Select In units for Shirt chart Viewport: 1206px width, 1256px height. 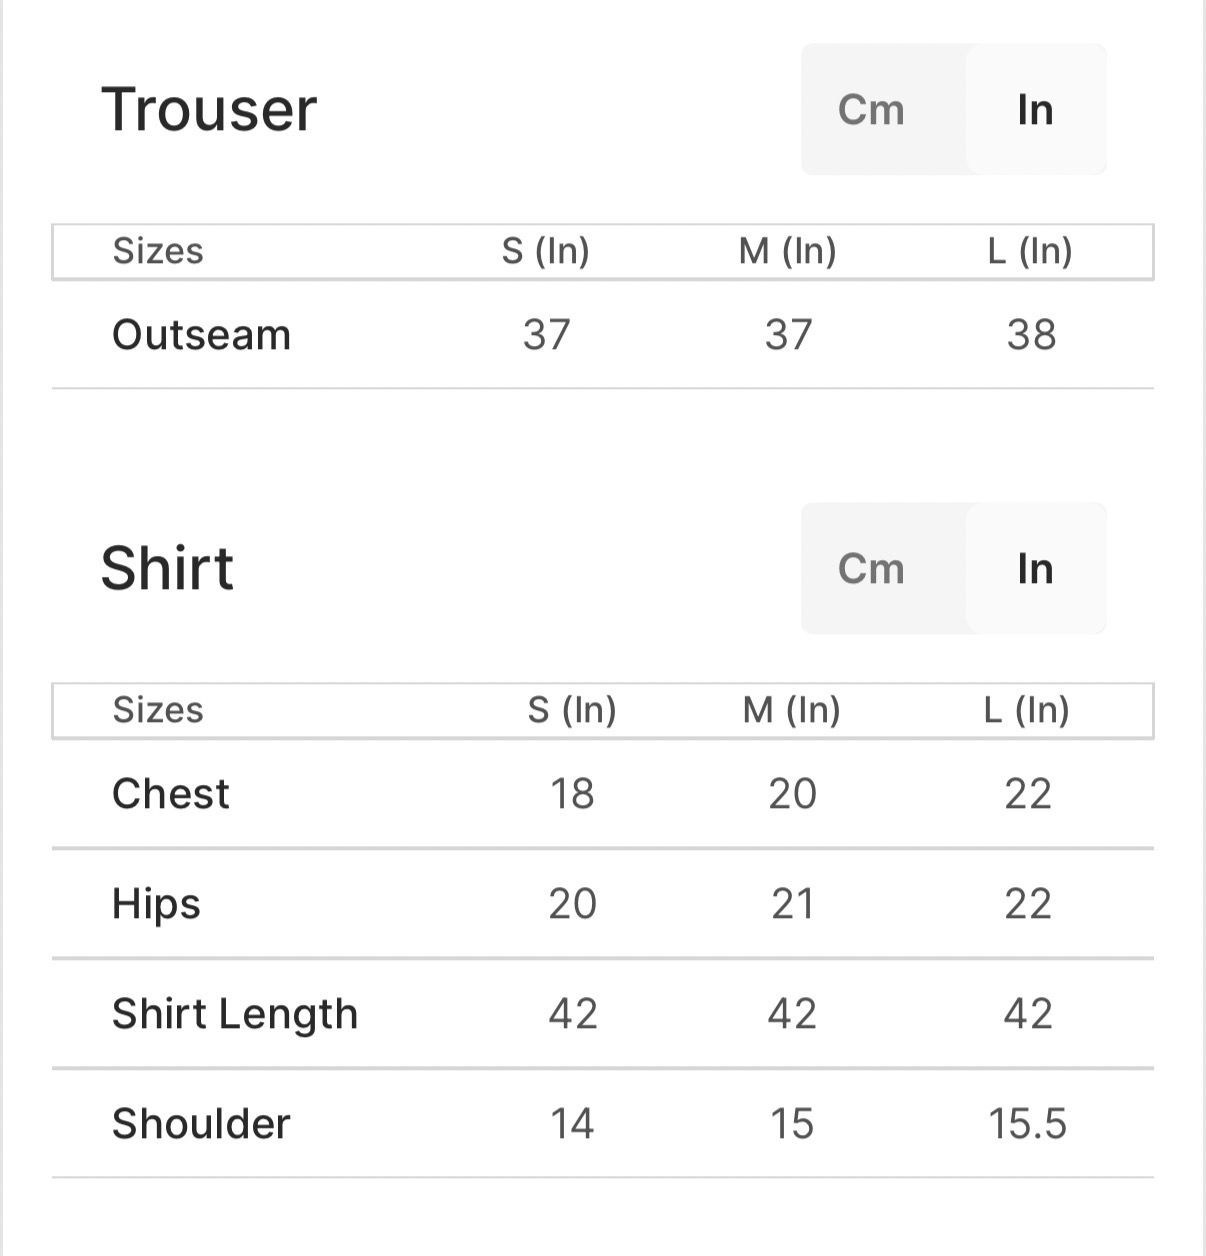[x=1035, y=569]
